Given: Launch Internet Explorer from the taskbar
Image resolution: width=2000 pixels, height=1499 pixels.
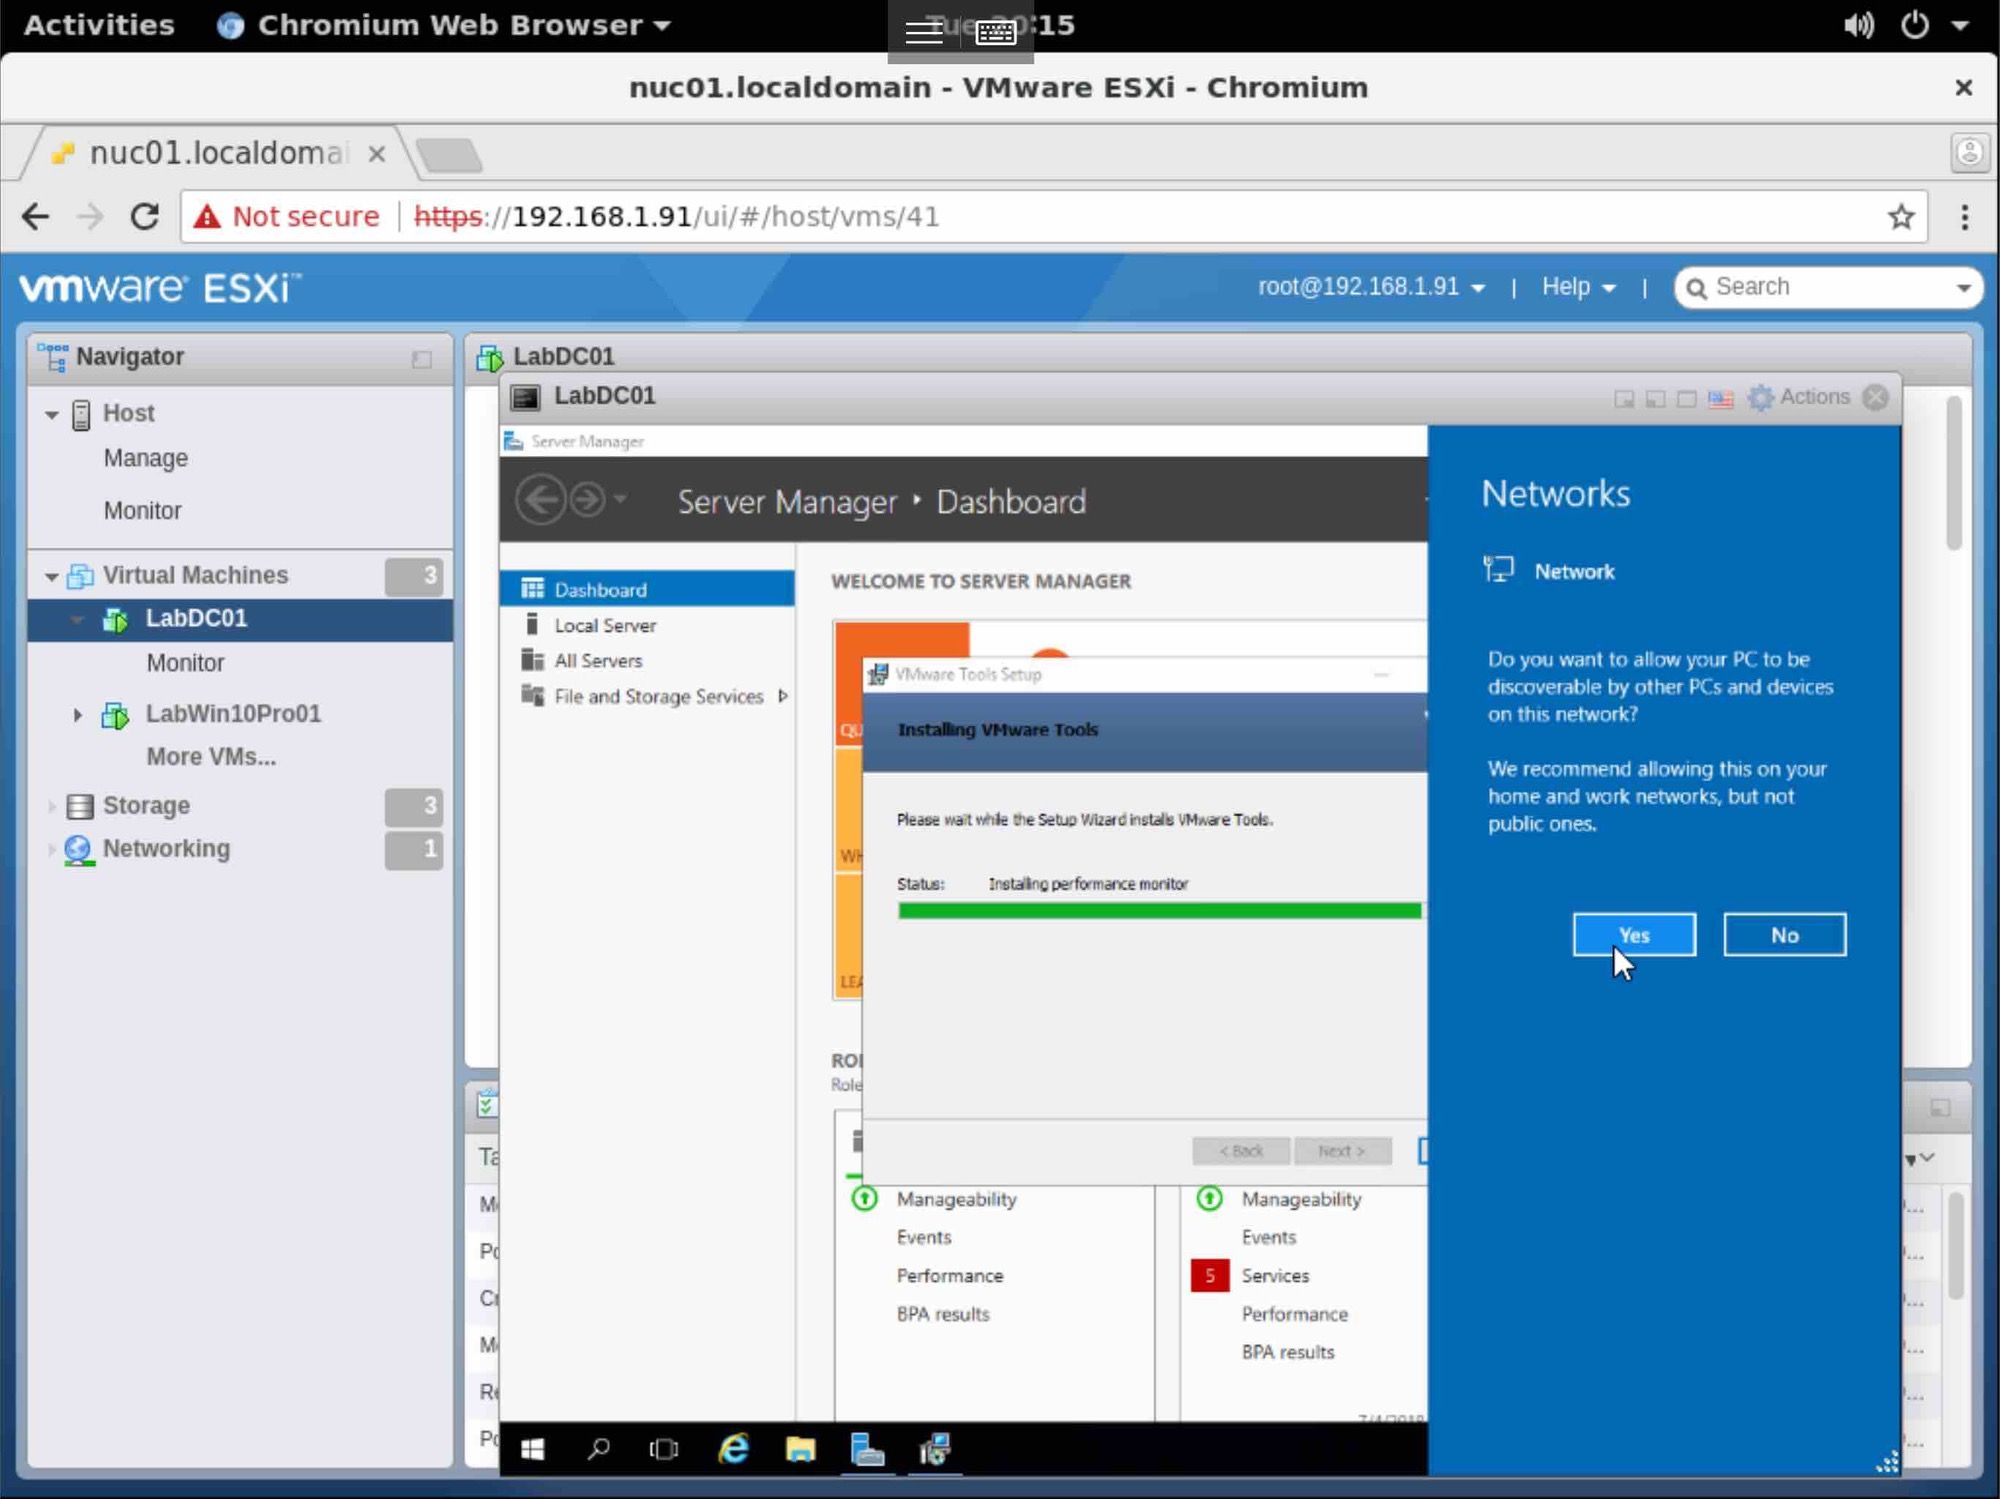Looking at the screenshot, I should click(x=733, y=1449).
